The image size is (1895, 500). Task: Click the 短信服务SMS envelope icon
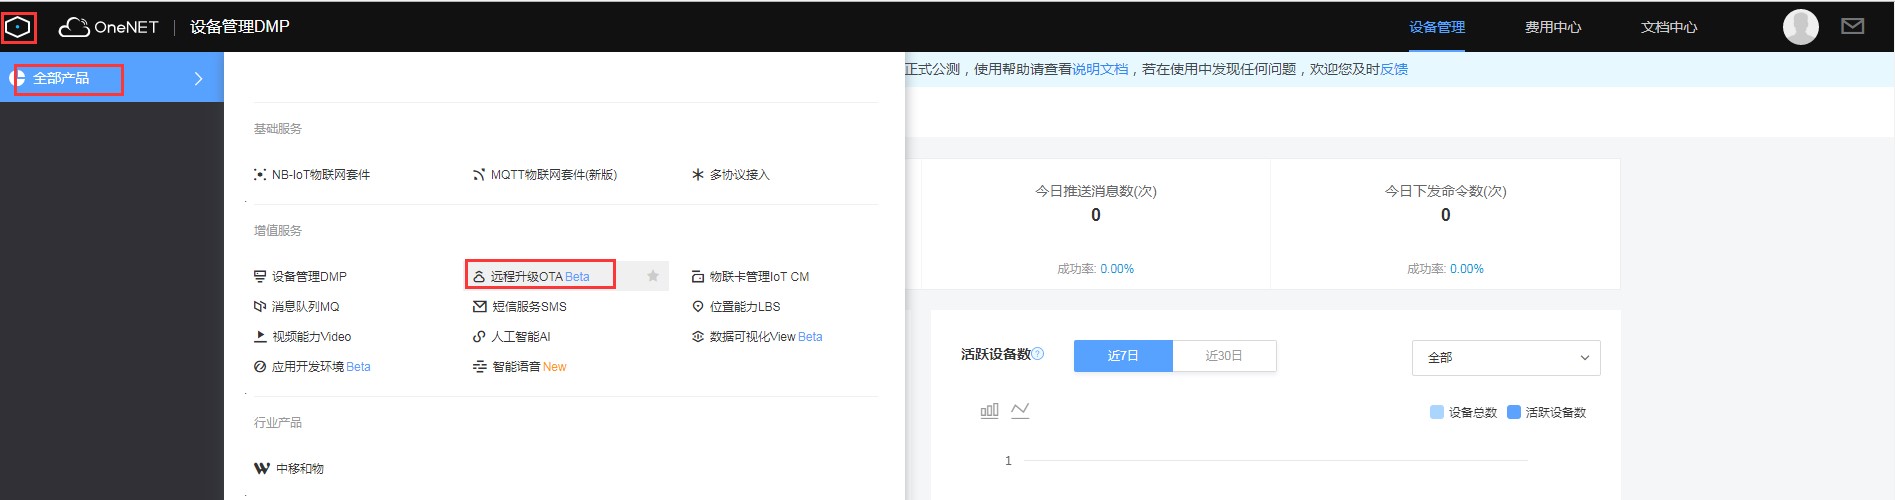[480, 307]
